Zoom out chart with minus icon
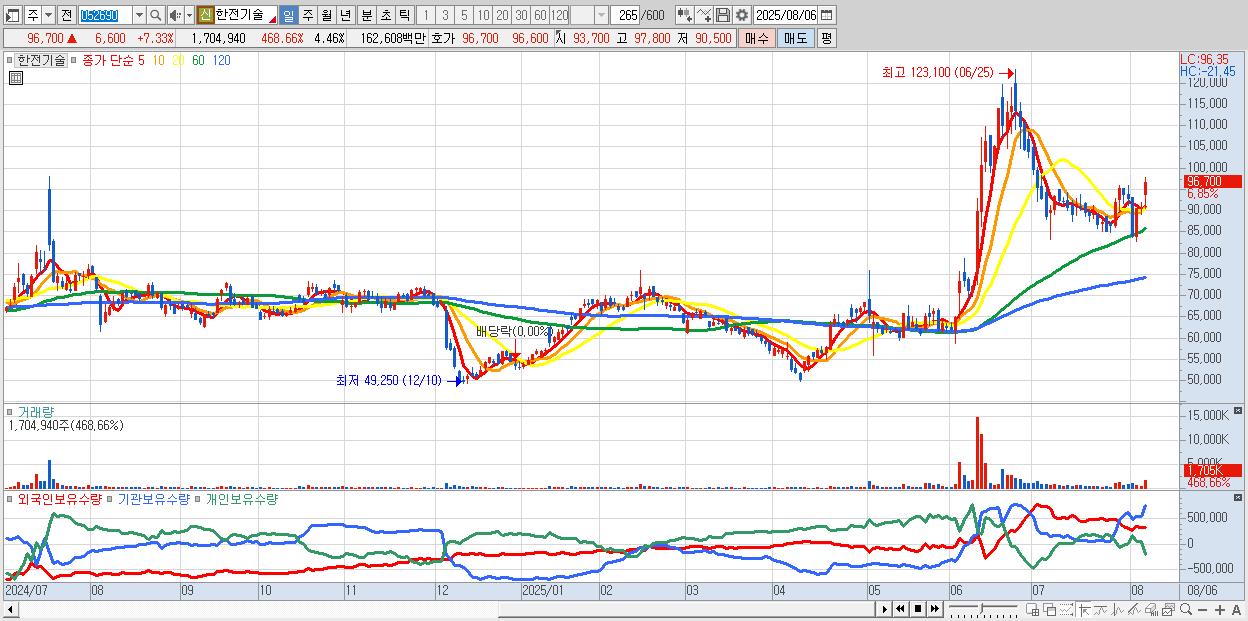 tap(1202, 609)
